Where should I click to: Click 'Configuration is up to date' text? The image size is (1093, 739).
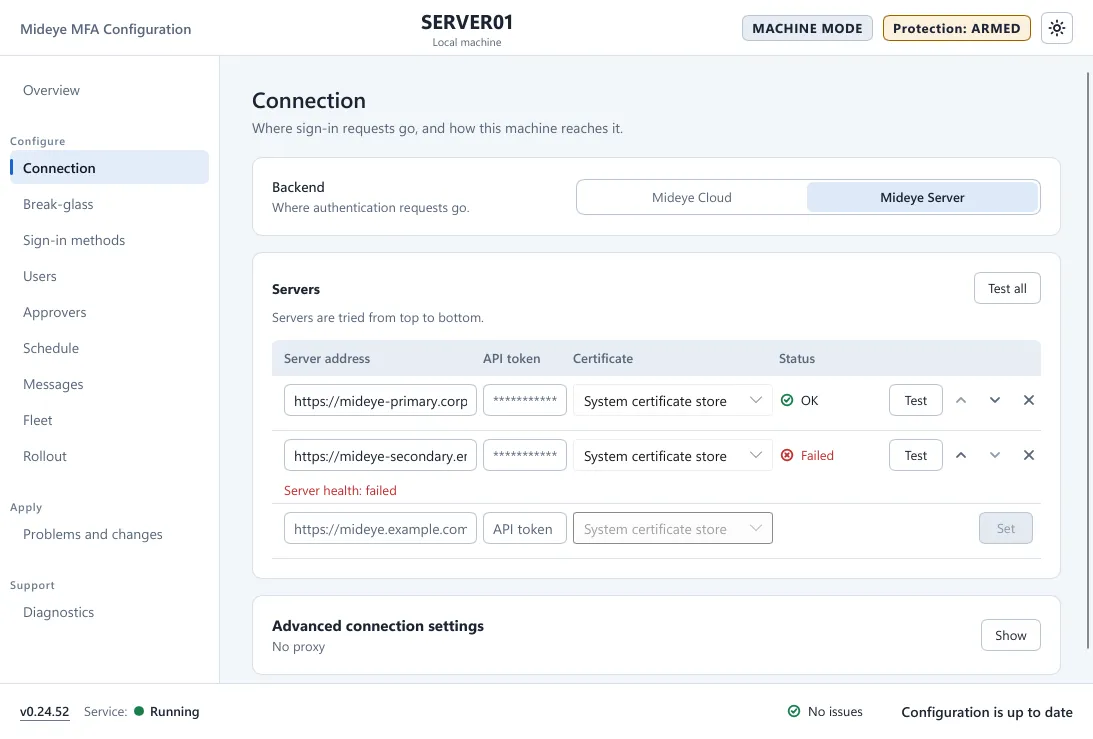pyautogui.click(x=986, y=712)
